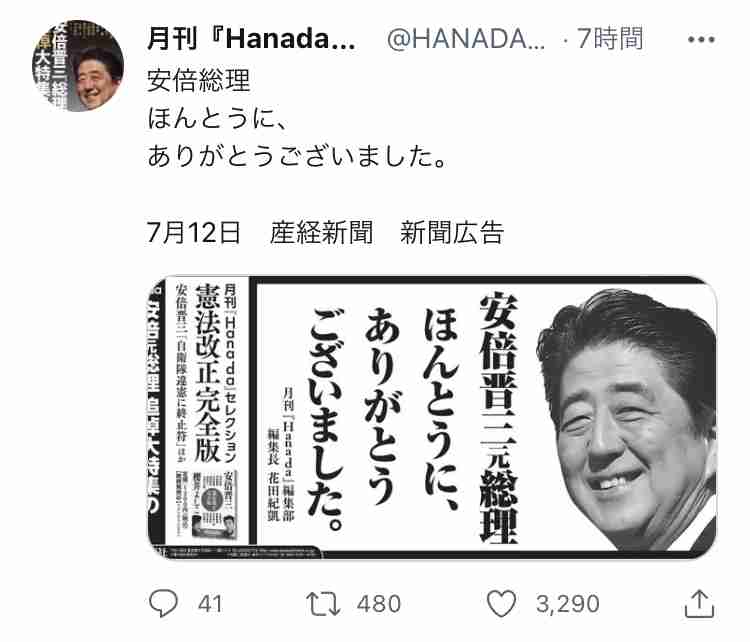View the 3,290 likes count
The image size is (750, 642).
coord(568,604)
